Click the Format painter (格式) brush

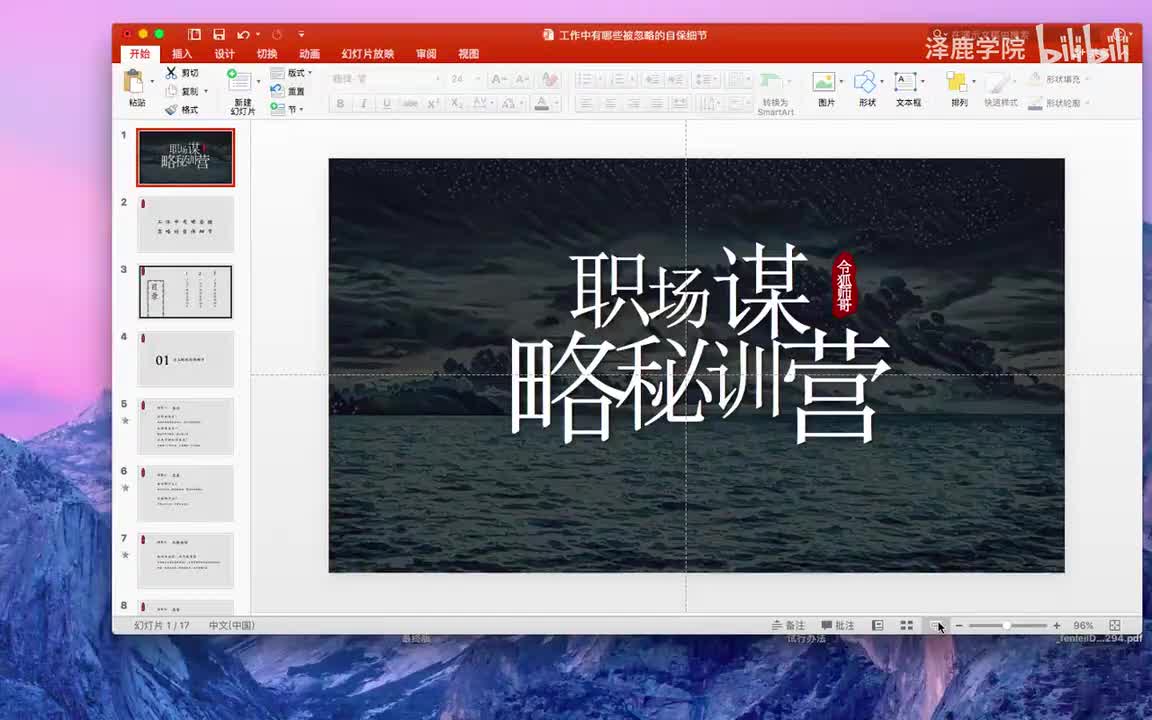click(171, 109)
